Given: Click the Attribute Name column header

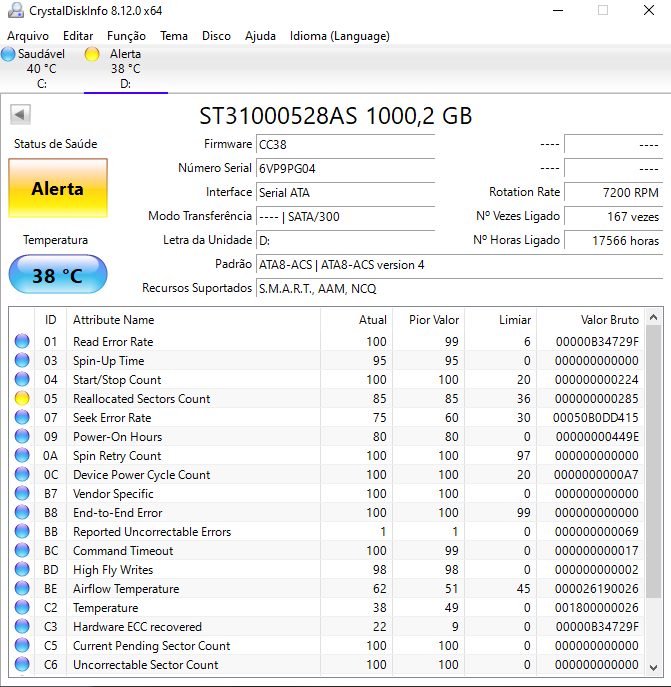Looking at the screenshot, I should [193, 320].
